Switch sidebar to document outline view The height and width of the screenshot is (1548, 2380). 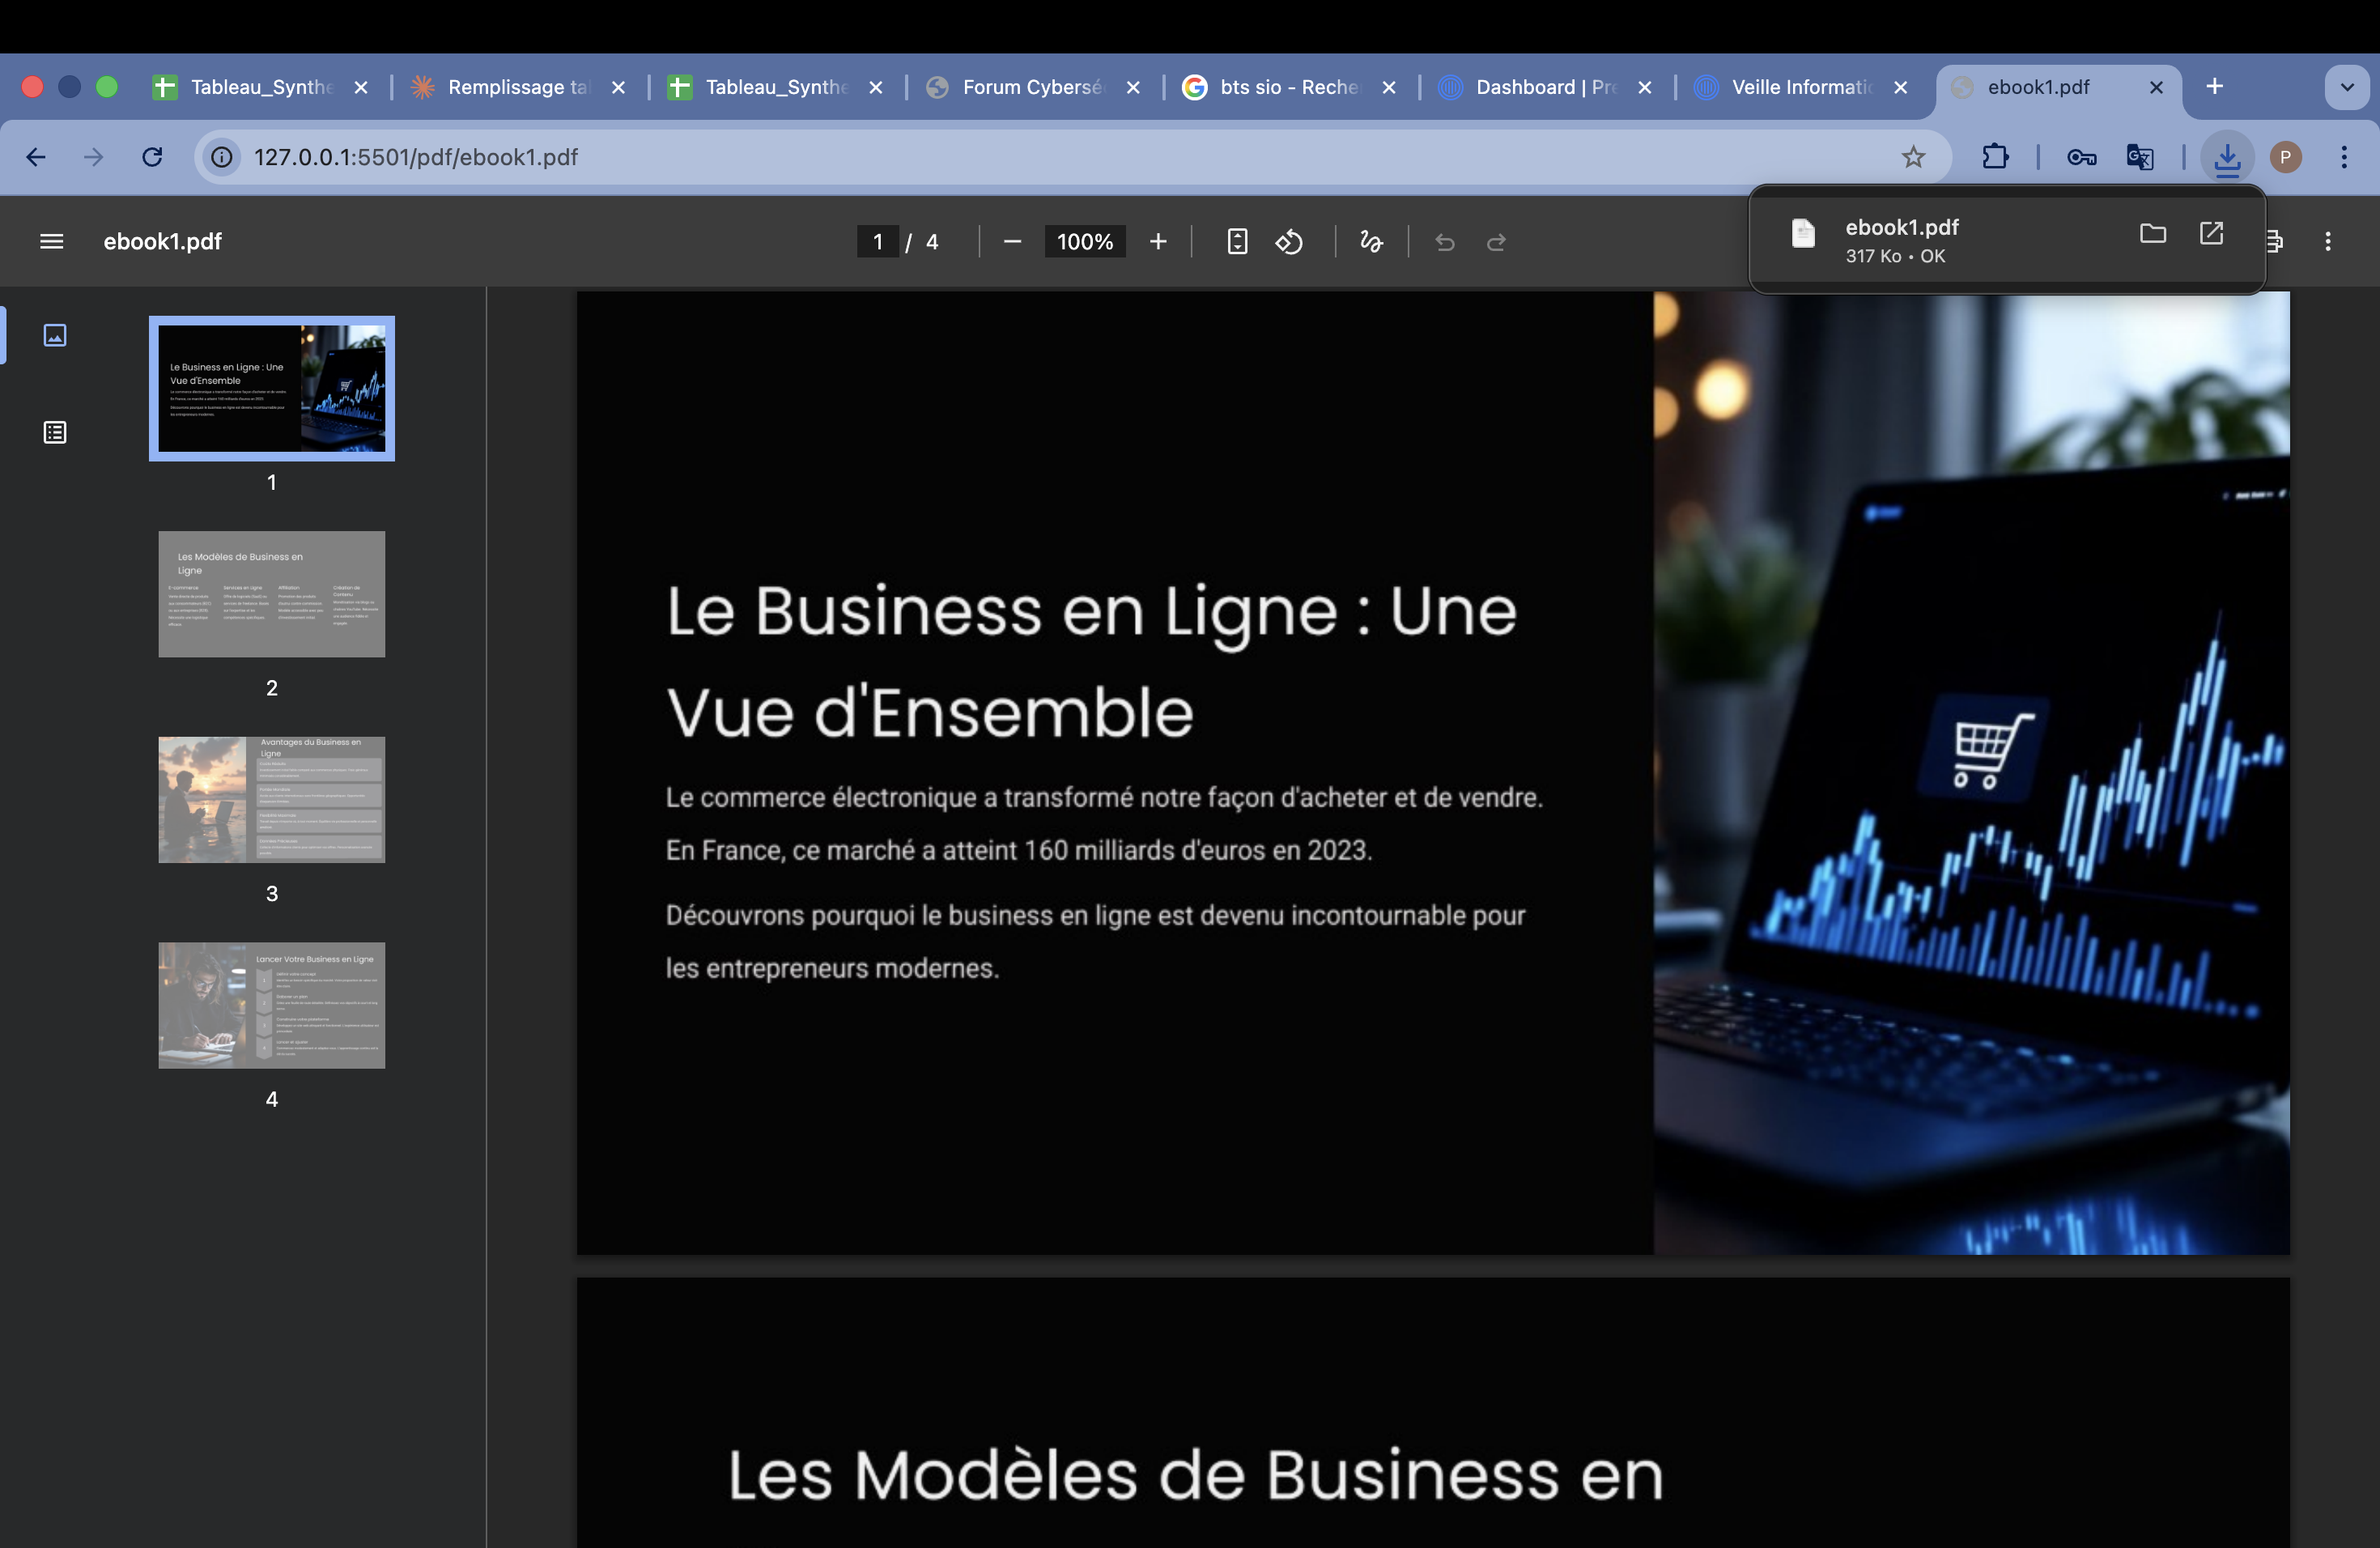click(x=54, y=432)
